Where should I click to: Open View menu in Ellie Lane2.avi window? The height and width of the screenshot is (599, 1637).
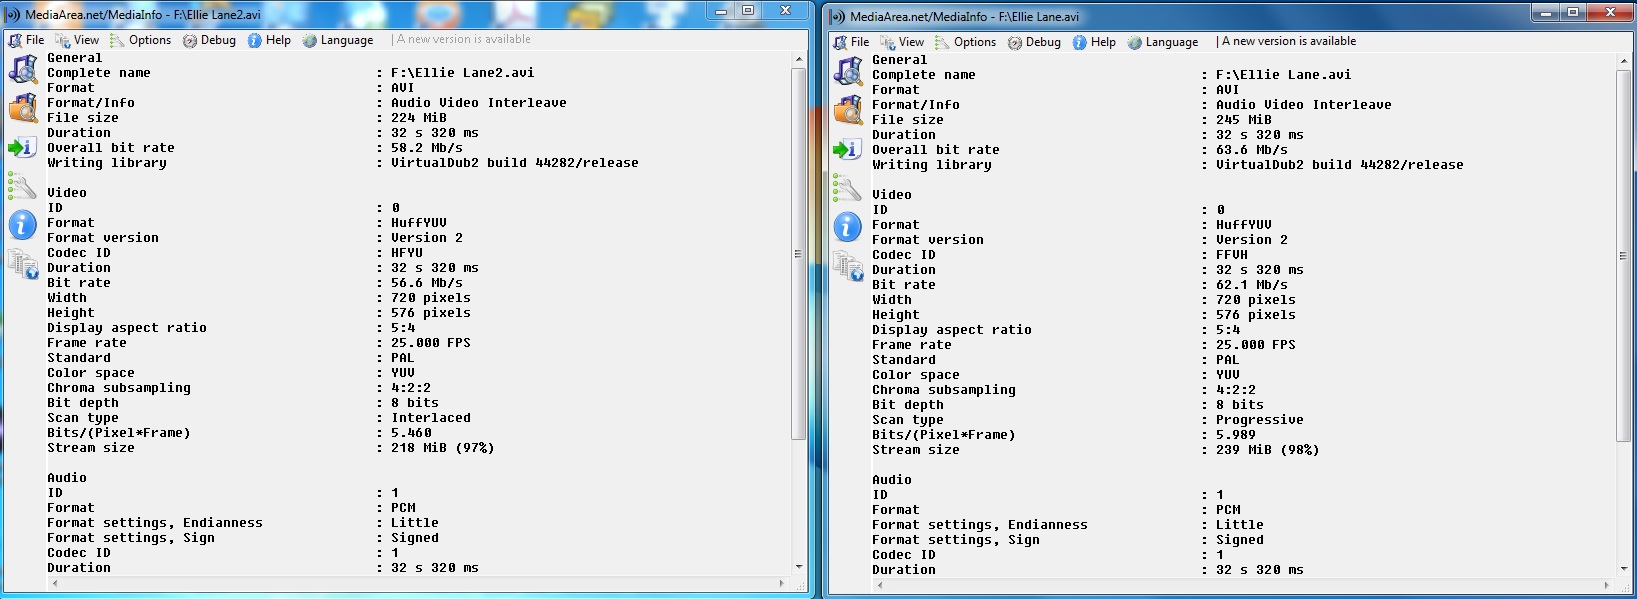(78, 40)
